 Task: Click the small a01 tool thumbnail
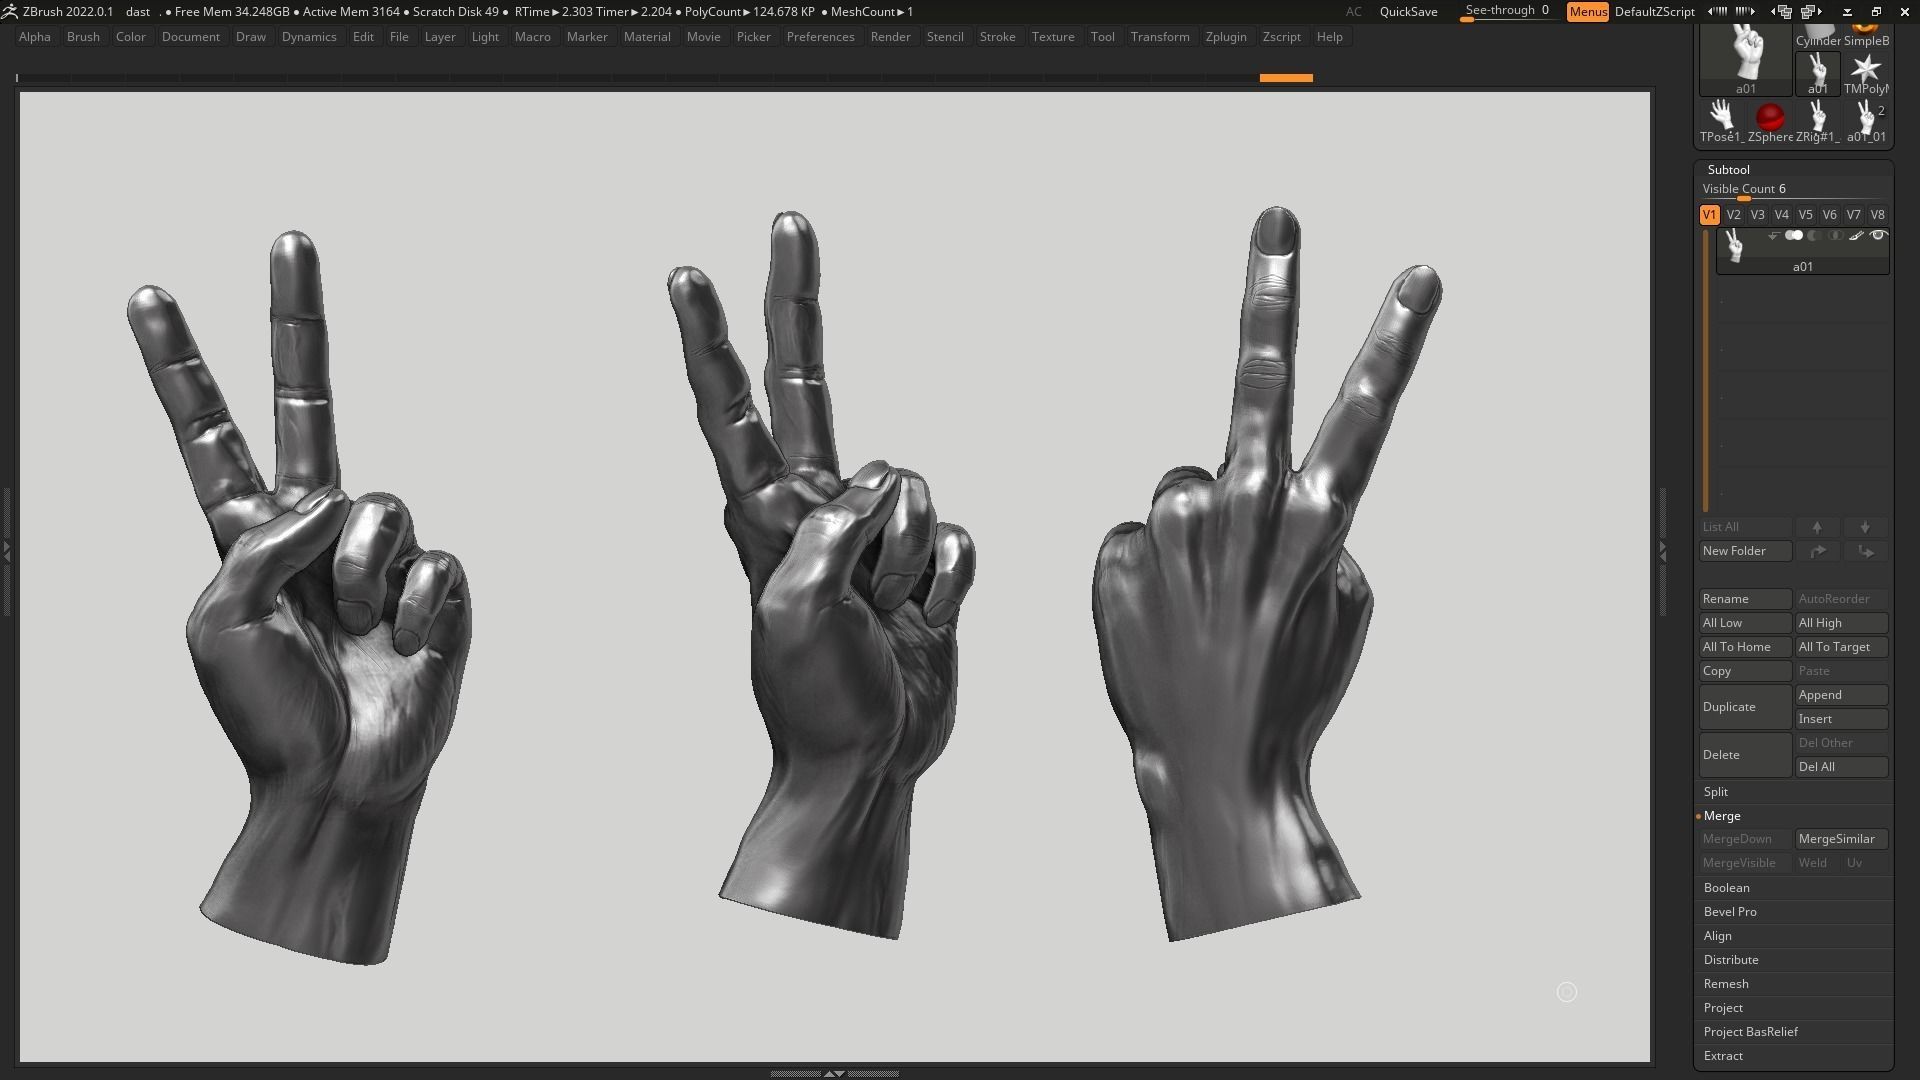pos(1817,73)
